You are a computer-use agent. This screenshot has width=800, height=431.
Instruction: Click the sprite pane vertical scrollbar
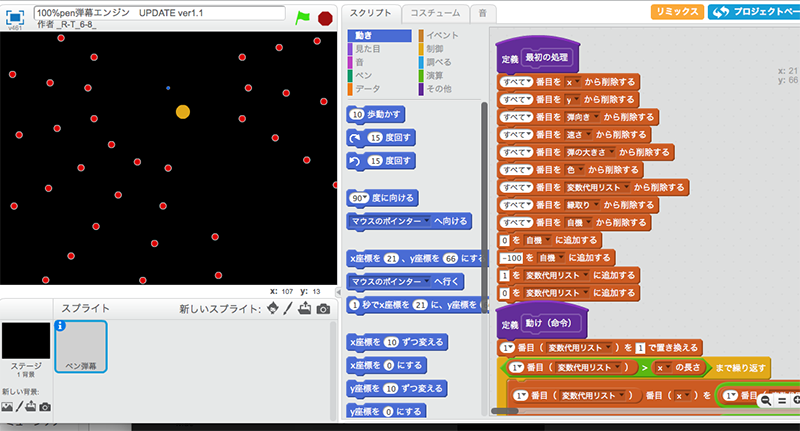pyautogui.click(x=333, y=370)
